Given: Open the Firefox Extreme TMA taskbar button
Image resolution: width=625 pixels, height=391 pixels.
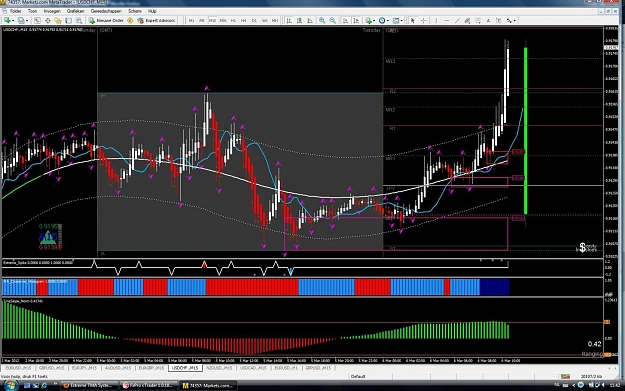Looking at the screenshot, I should [89, 385].
